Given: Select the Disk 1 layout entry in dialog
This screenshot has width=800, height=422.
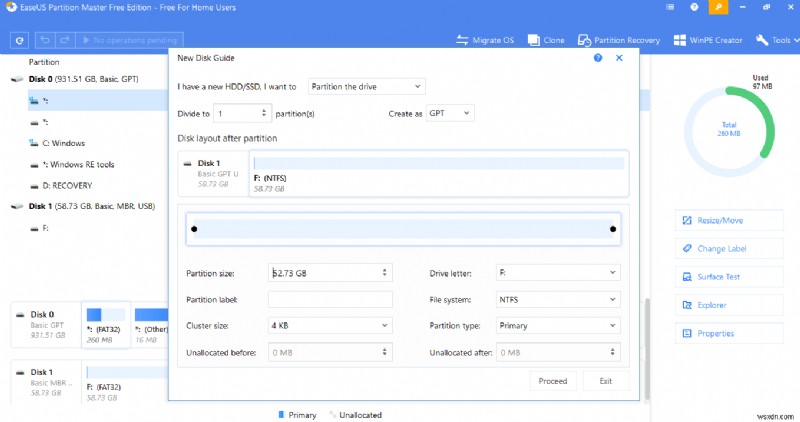Looking at the screenshot, I should point(213,173).
